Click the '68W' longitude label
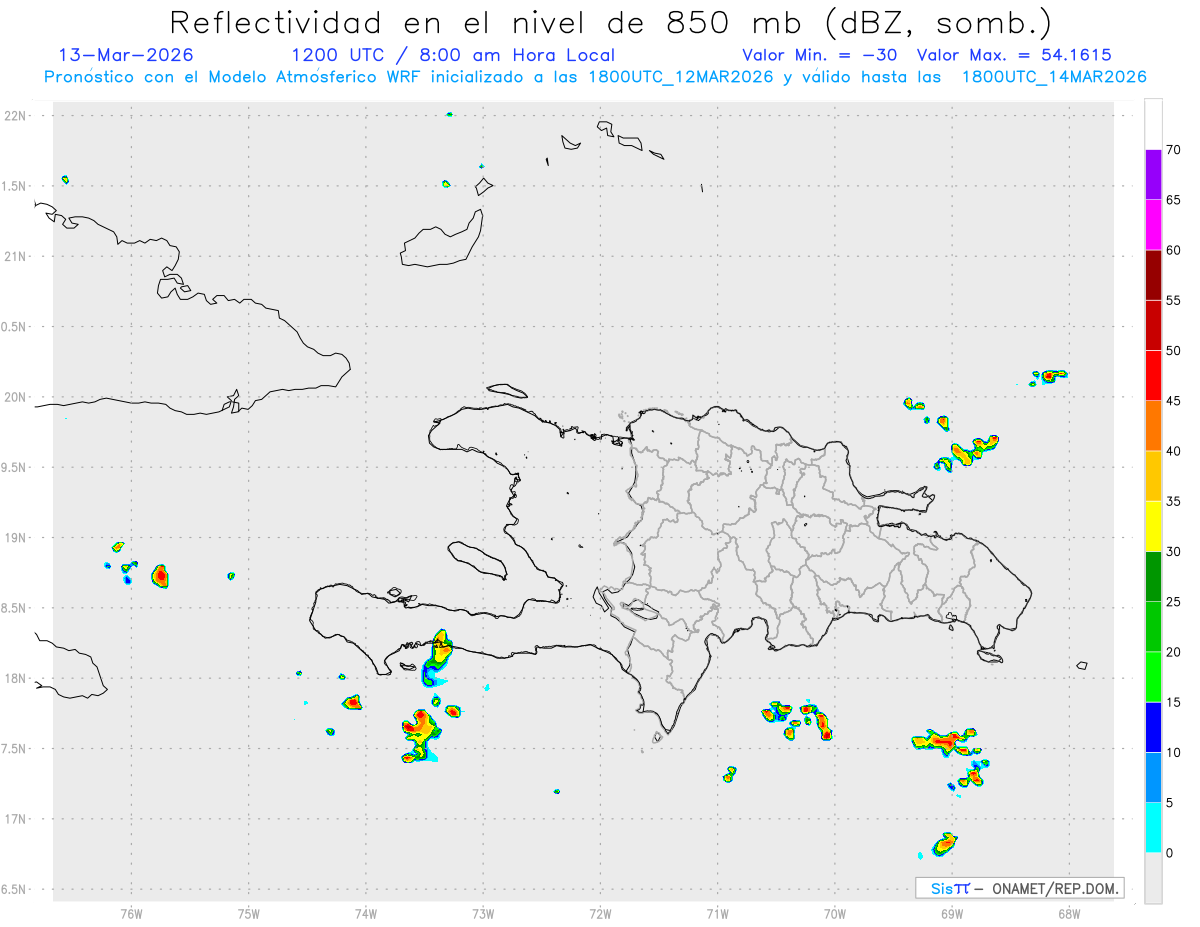Image resolution: width=1200 pixels, height=927 pixels. click(1069, 913)
